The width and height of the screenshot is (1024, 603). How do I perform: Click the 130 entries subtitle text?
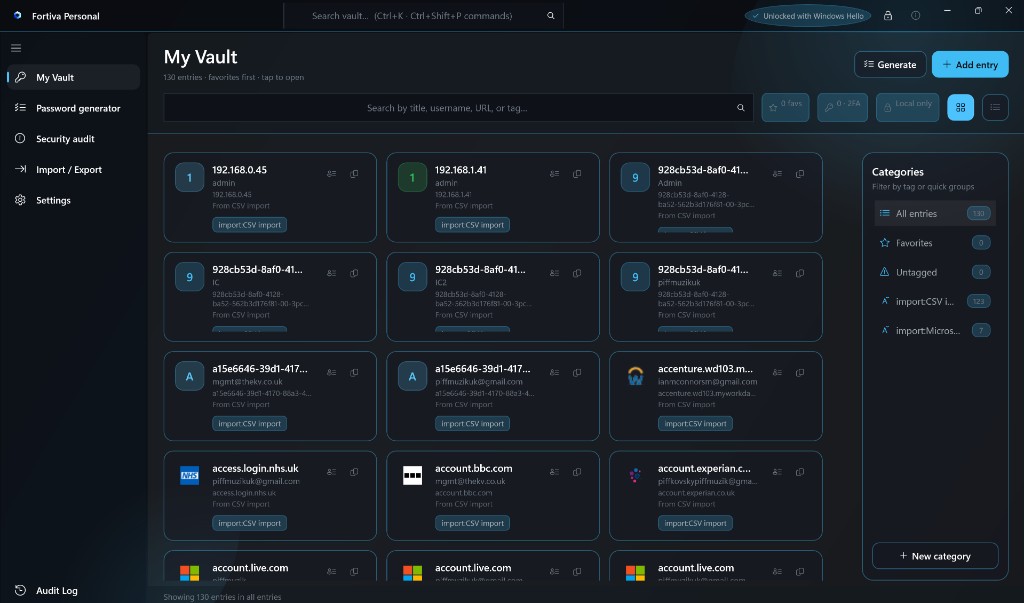(x=233, y=77)
